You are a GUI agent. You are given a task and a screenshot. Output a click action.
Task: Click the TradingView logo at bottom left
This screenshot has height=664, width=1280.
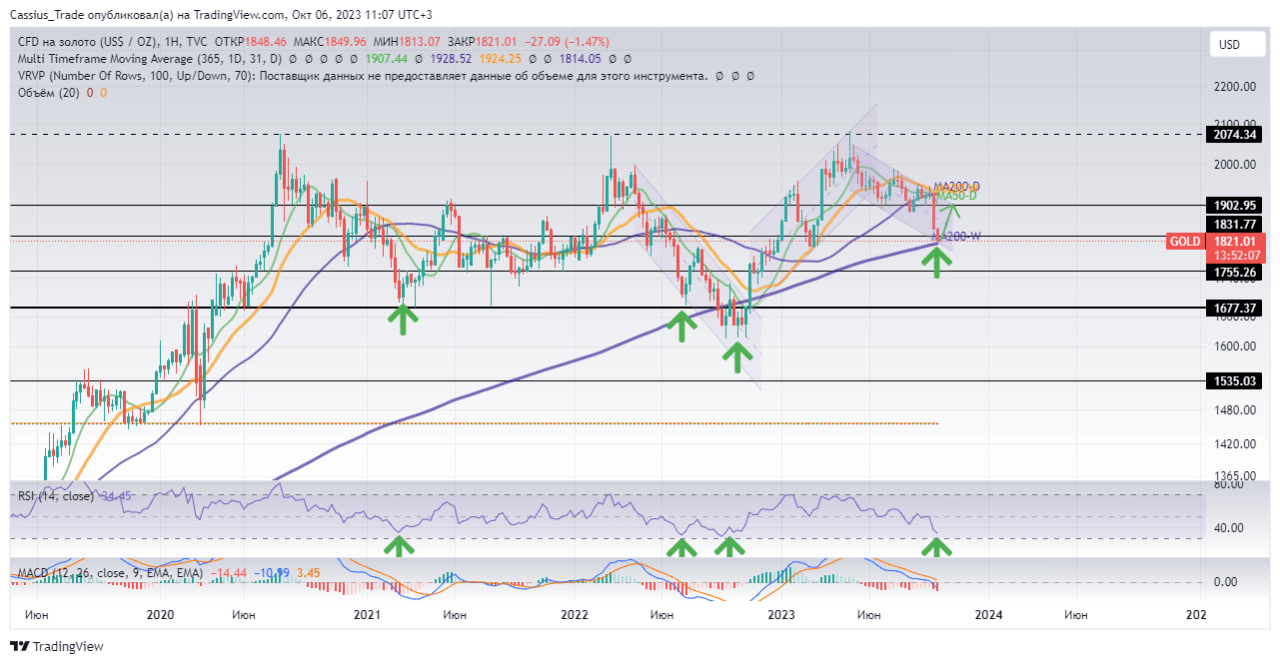click(x=56, y=647)
